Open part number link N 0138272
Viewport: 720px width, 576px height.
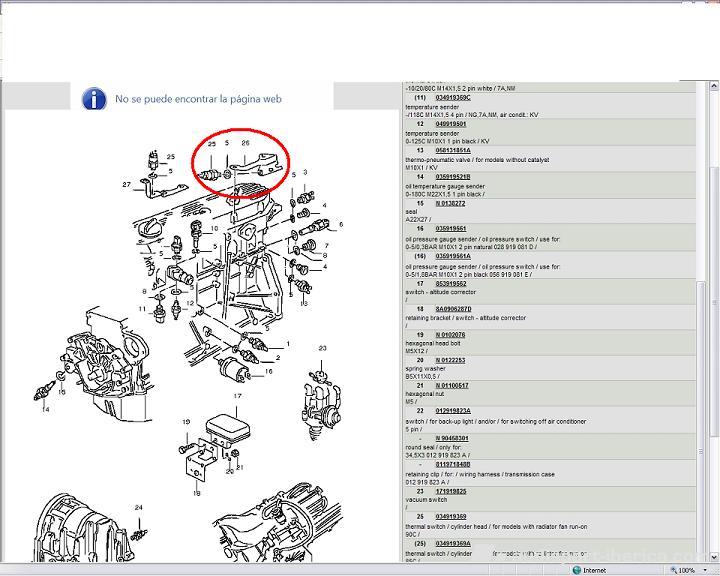[450, 203]
